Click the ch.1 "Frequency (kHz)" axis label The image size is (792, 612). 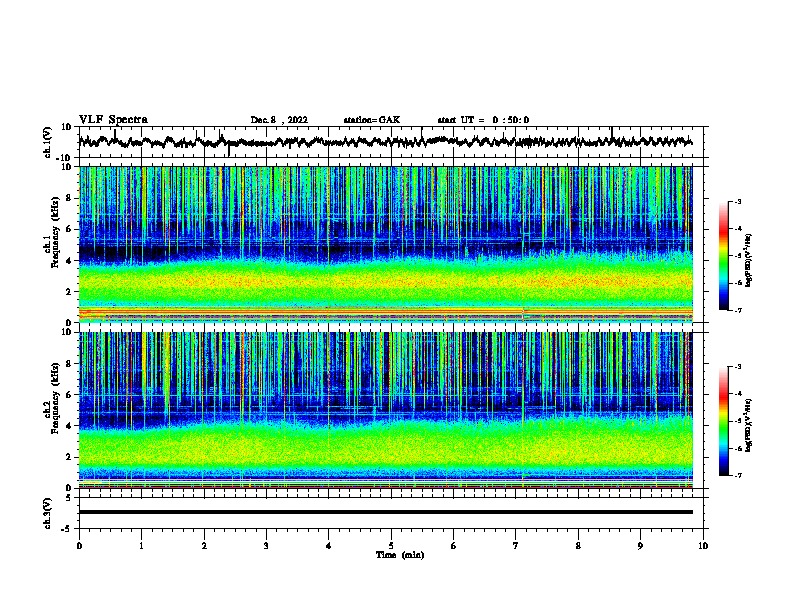(x=55, y=232)
